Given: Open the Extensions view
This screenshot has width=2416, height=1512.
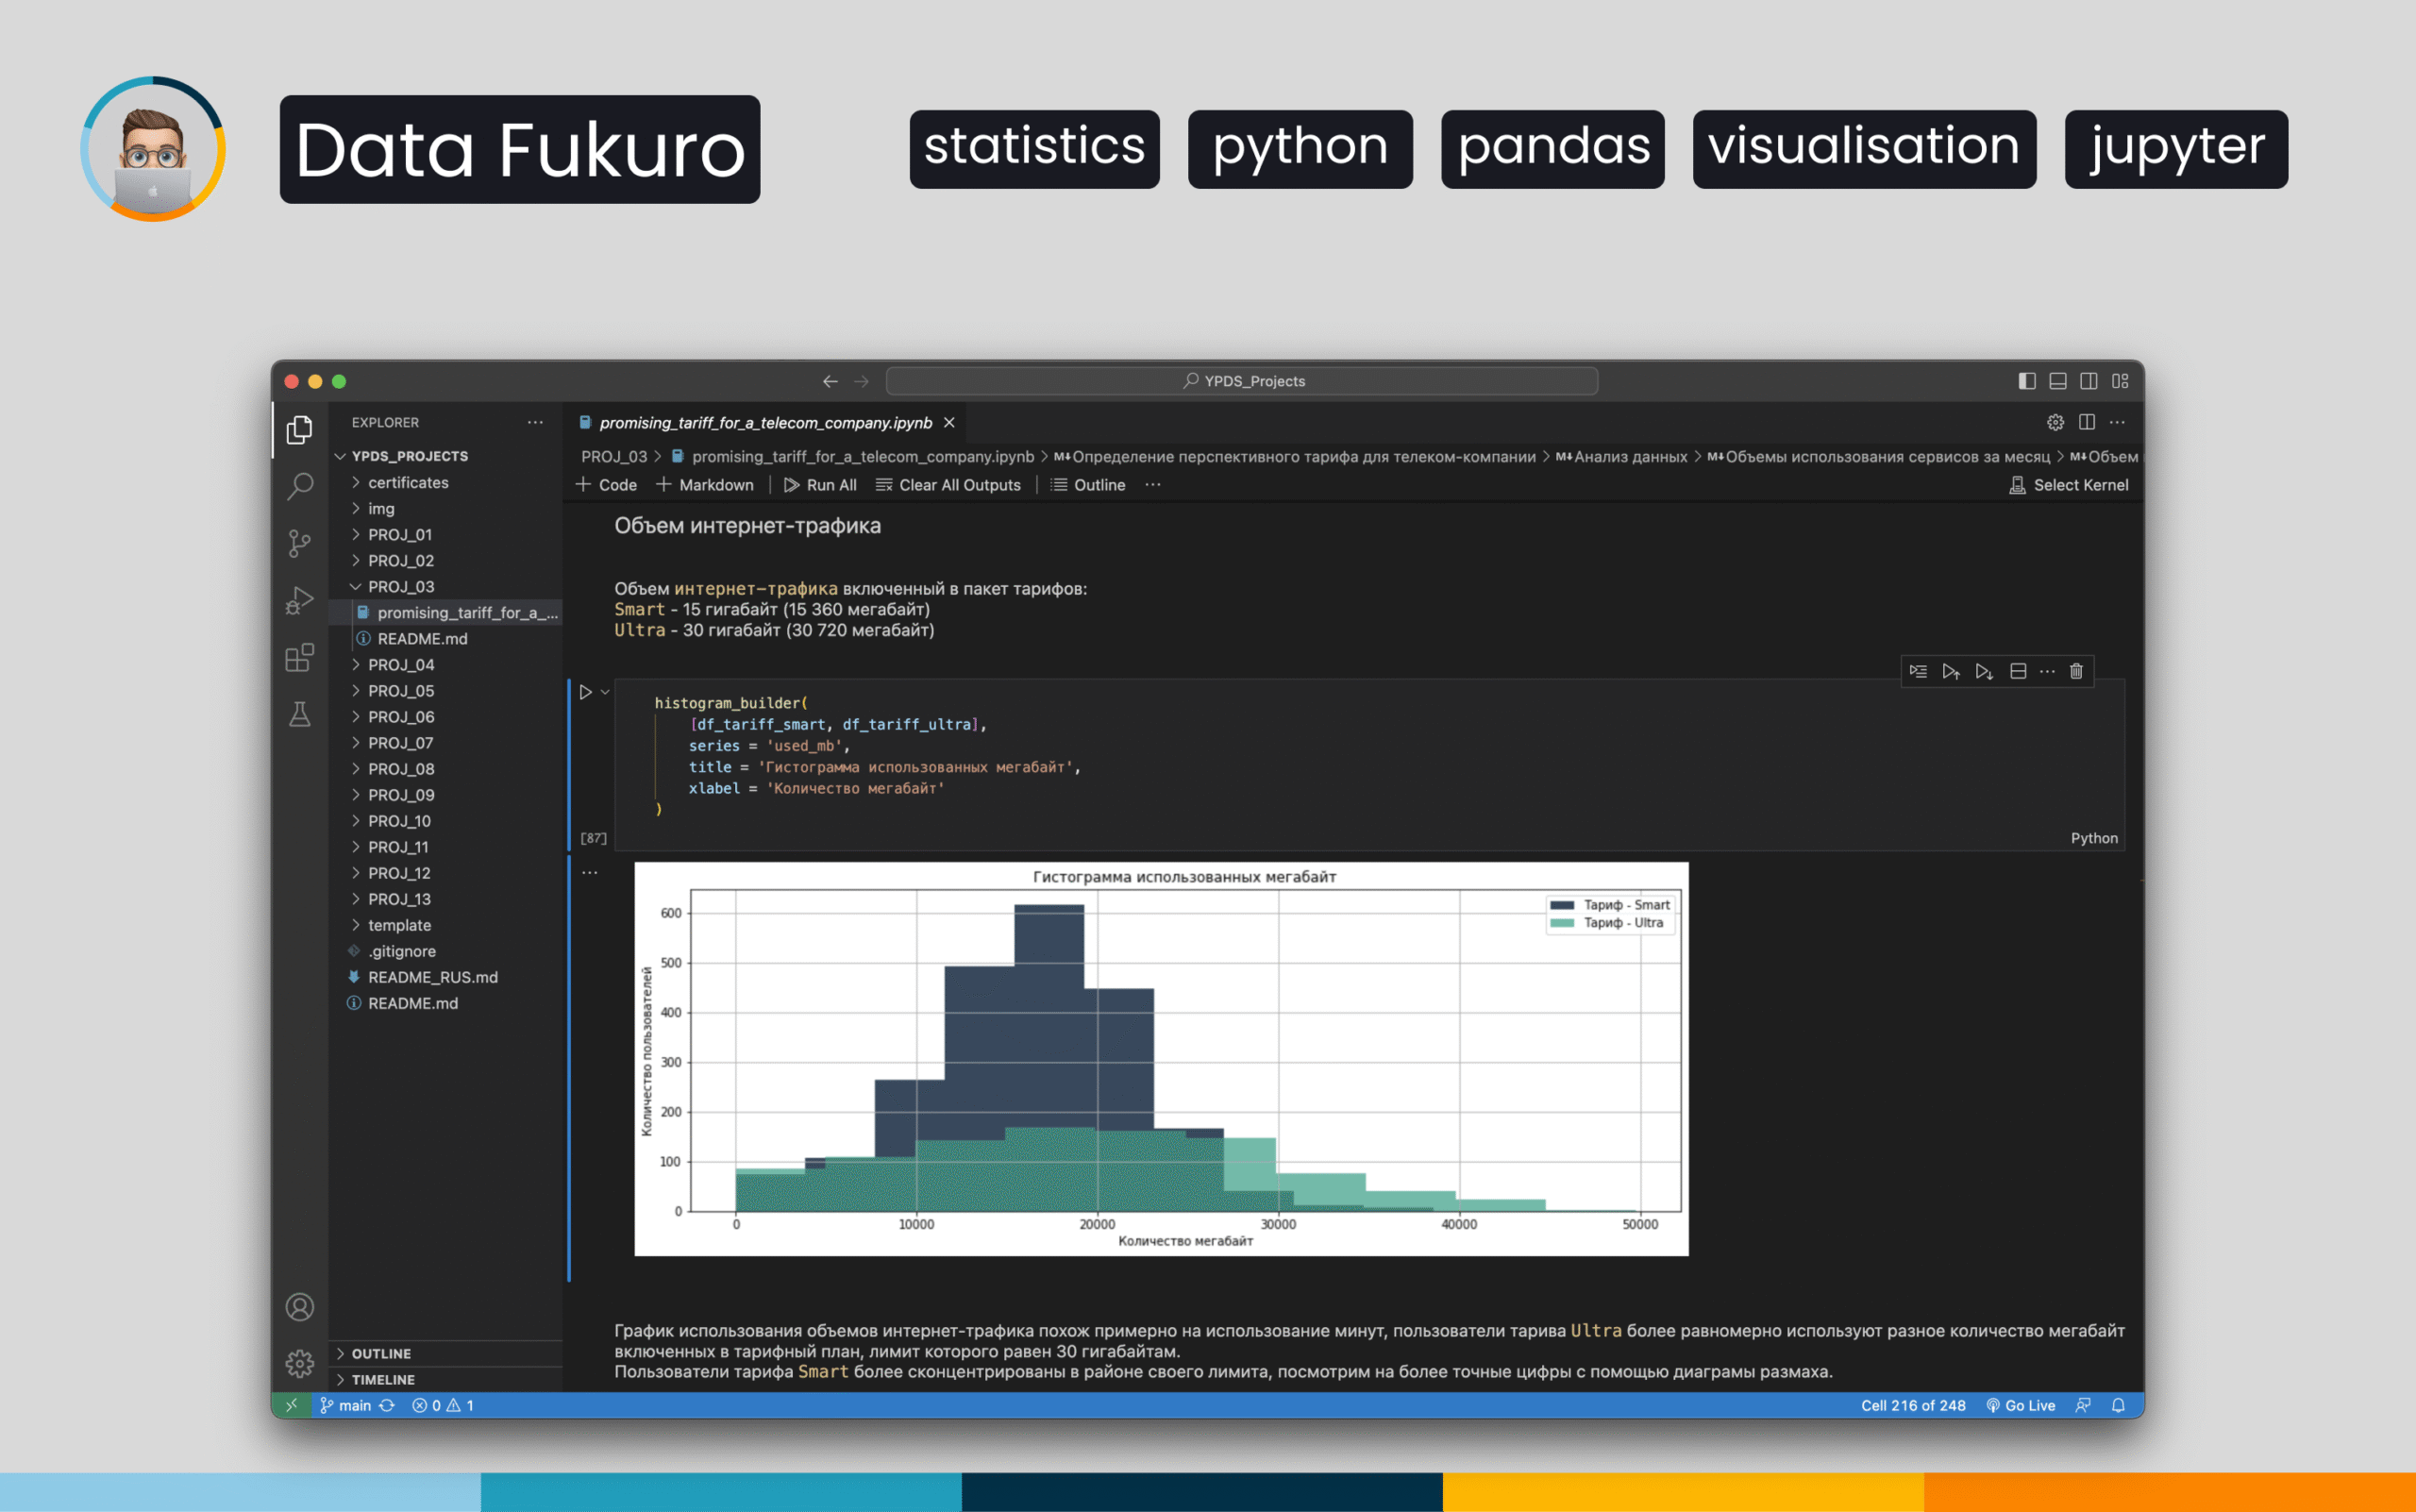Looking at the screenshot, I should click(299, 657).
